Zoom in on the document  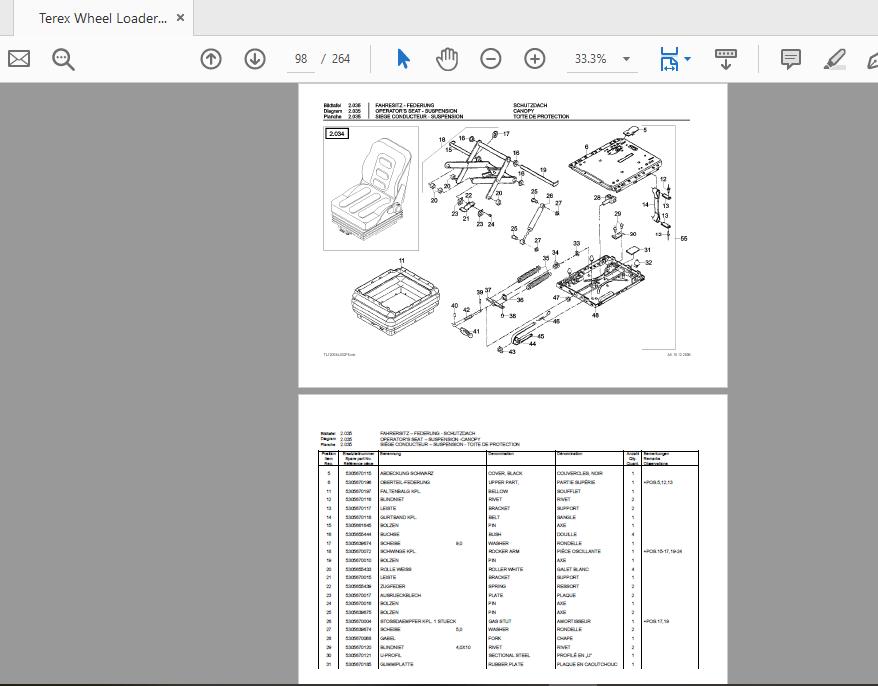pyautogui.click(x=534, y=59)
